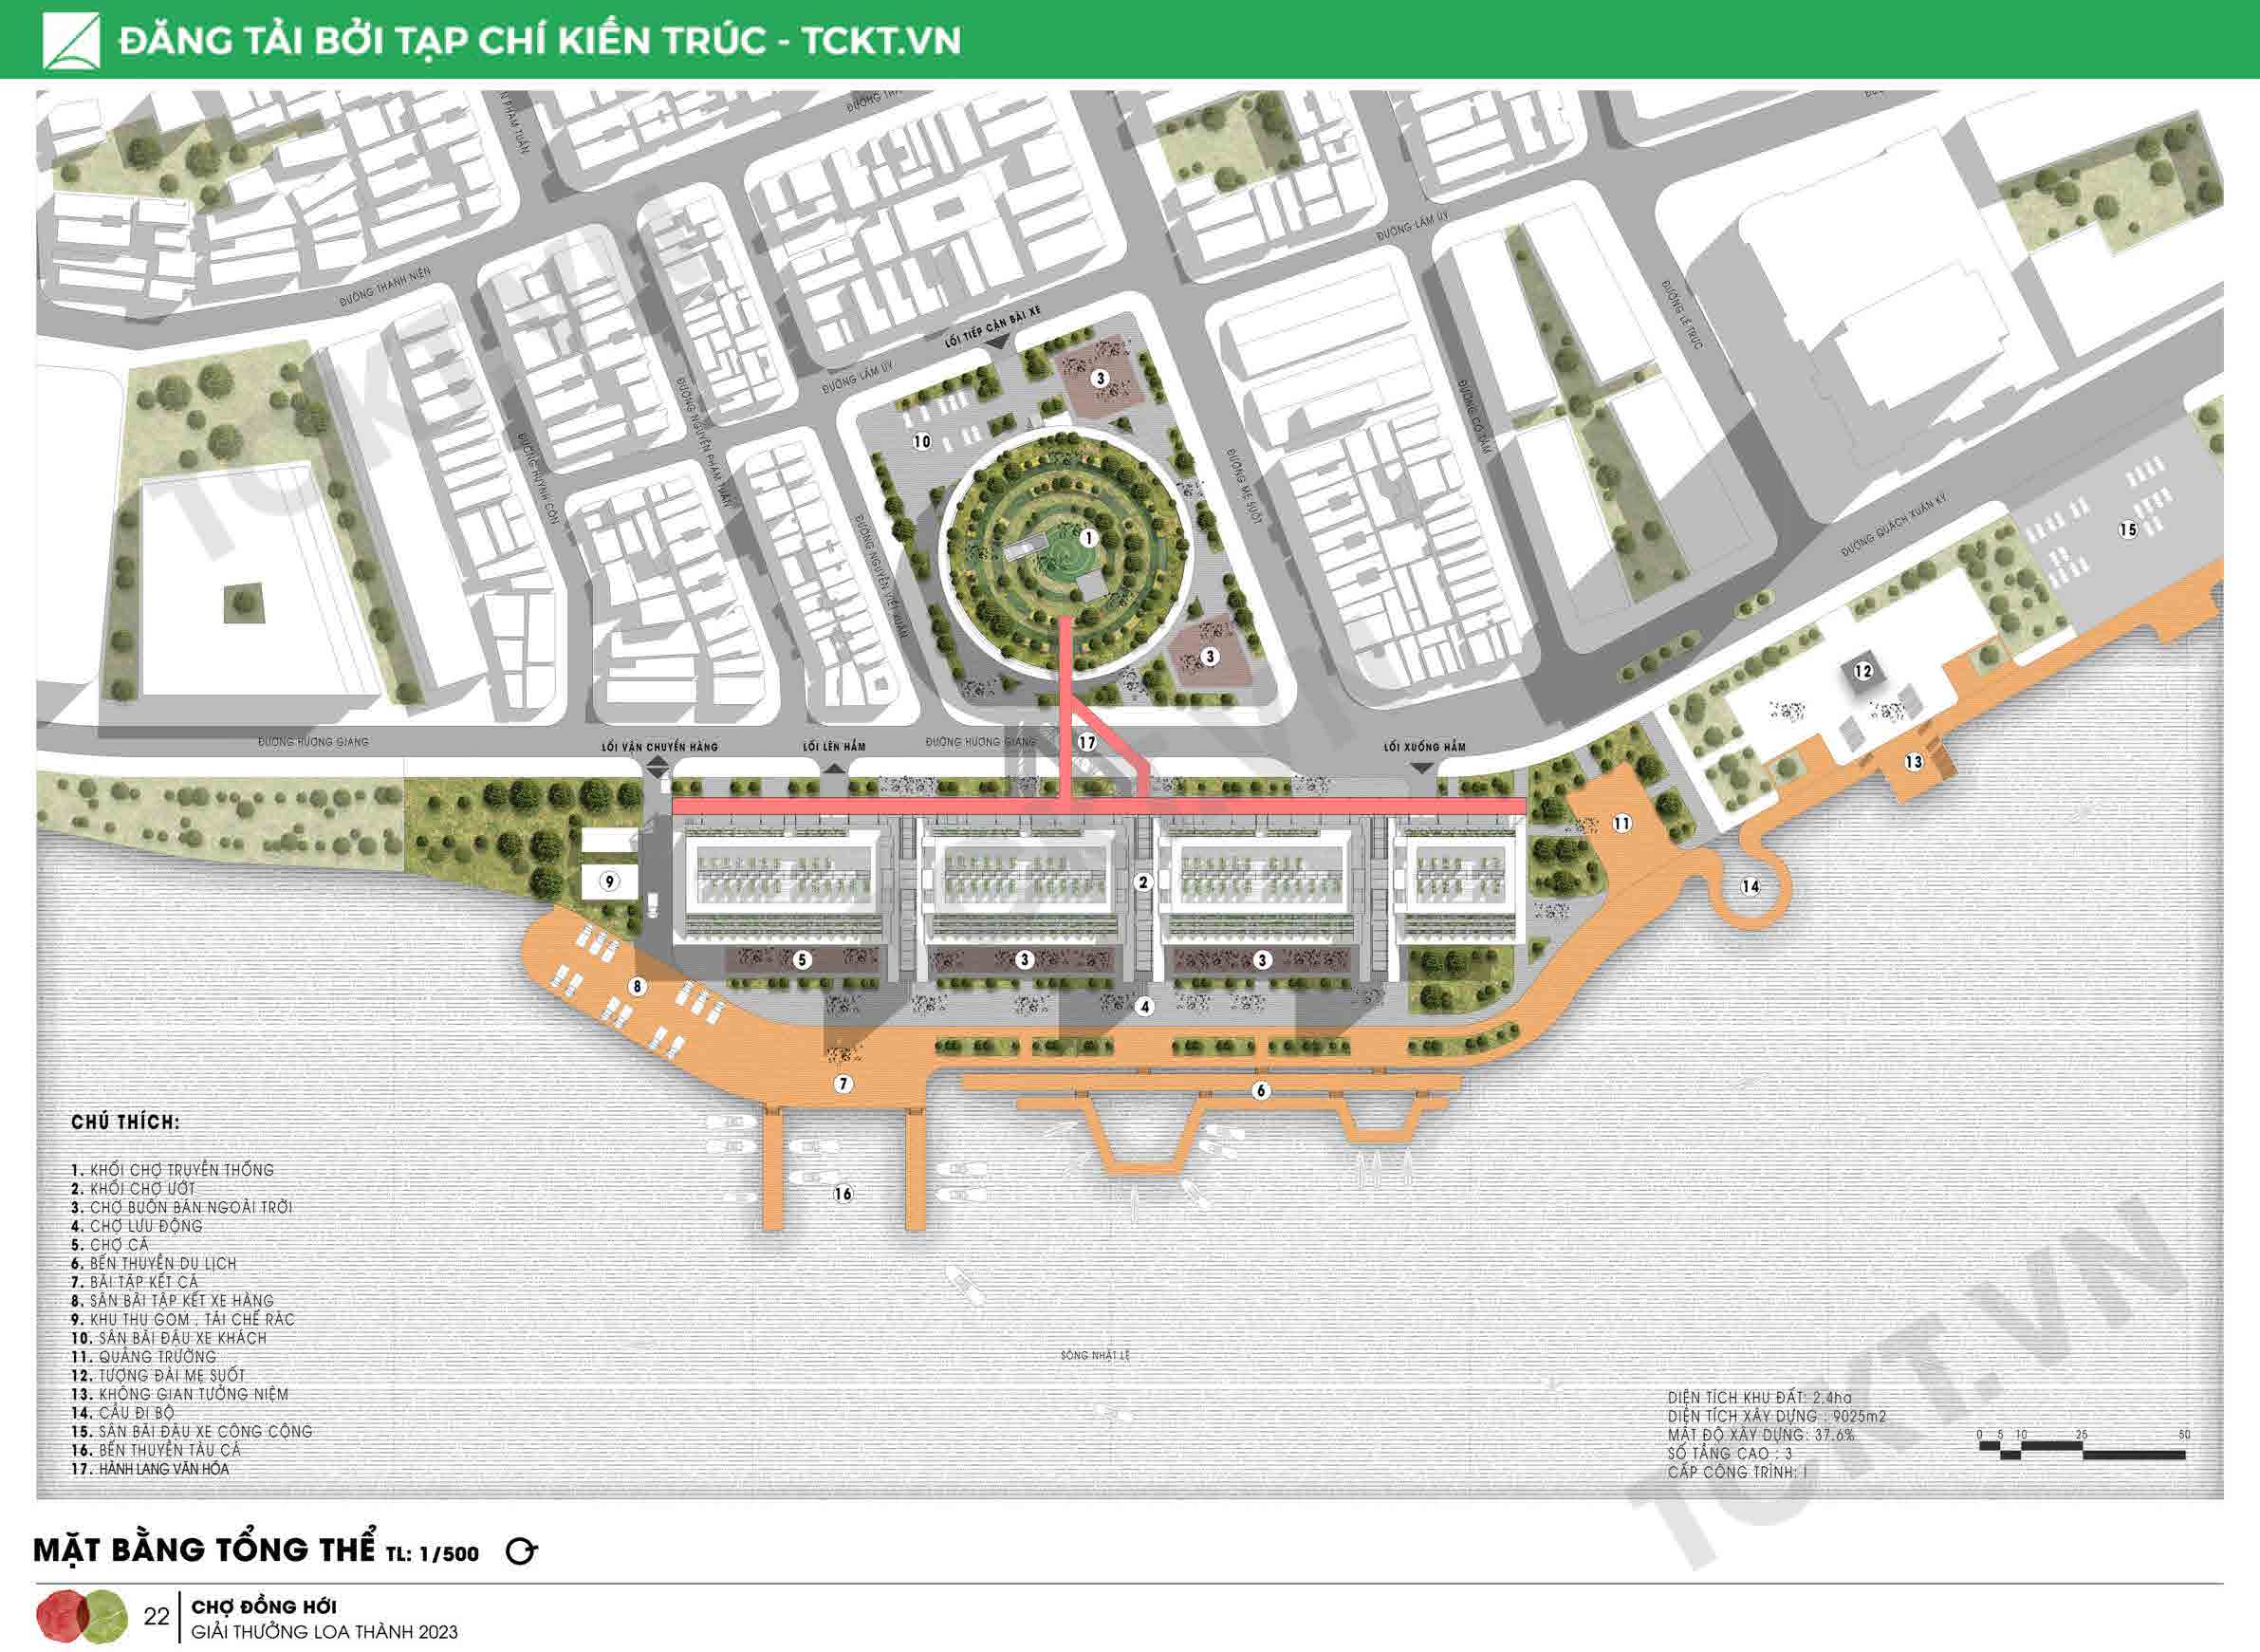Click the scale text TL: 1/500
The image size is (2260, 1652).
(434, 1554)
